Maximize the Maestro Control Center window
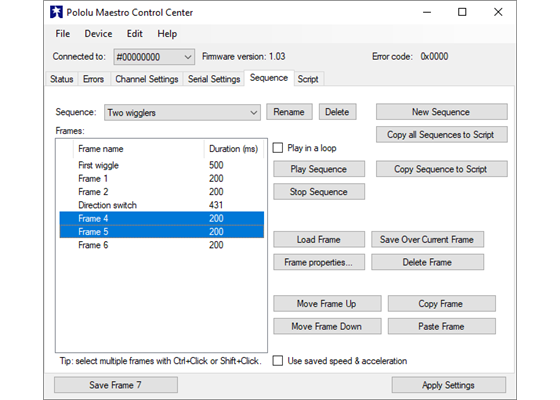 pyautogui.click(x=462, y=12)
